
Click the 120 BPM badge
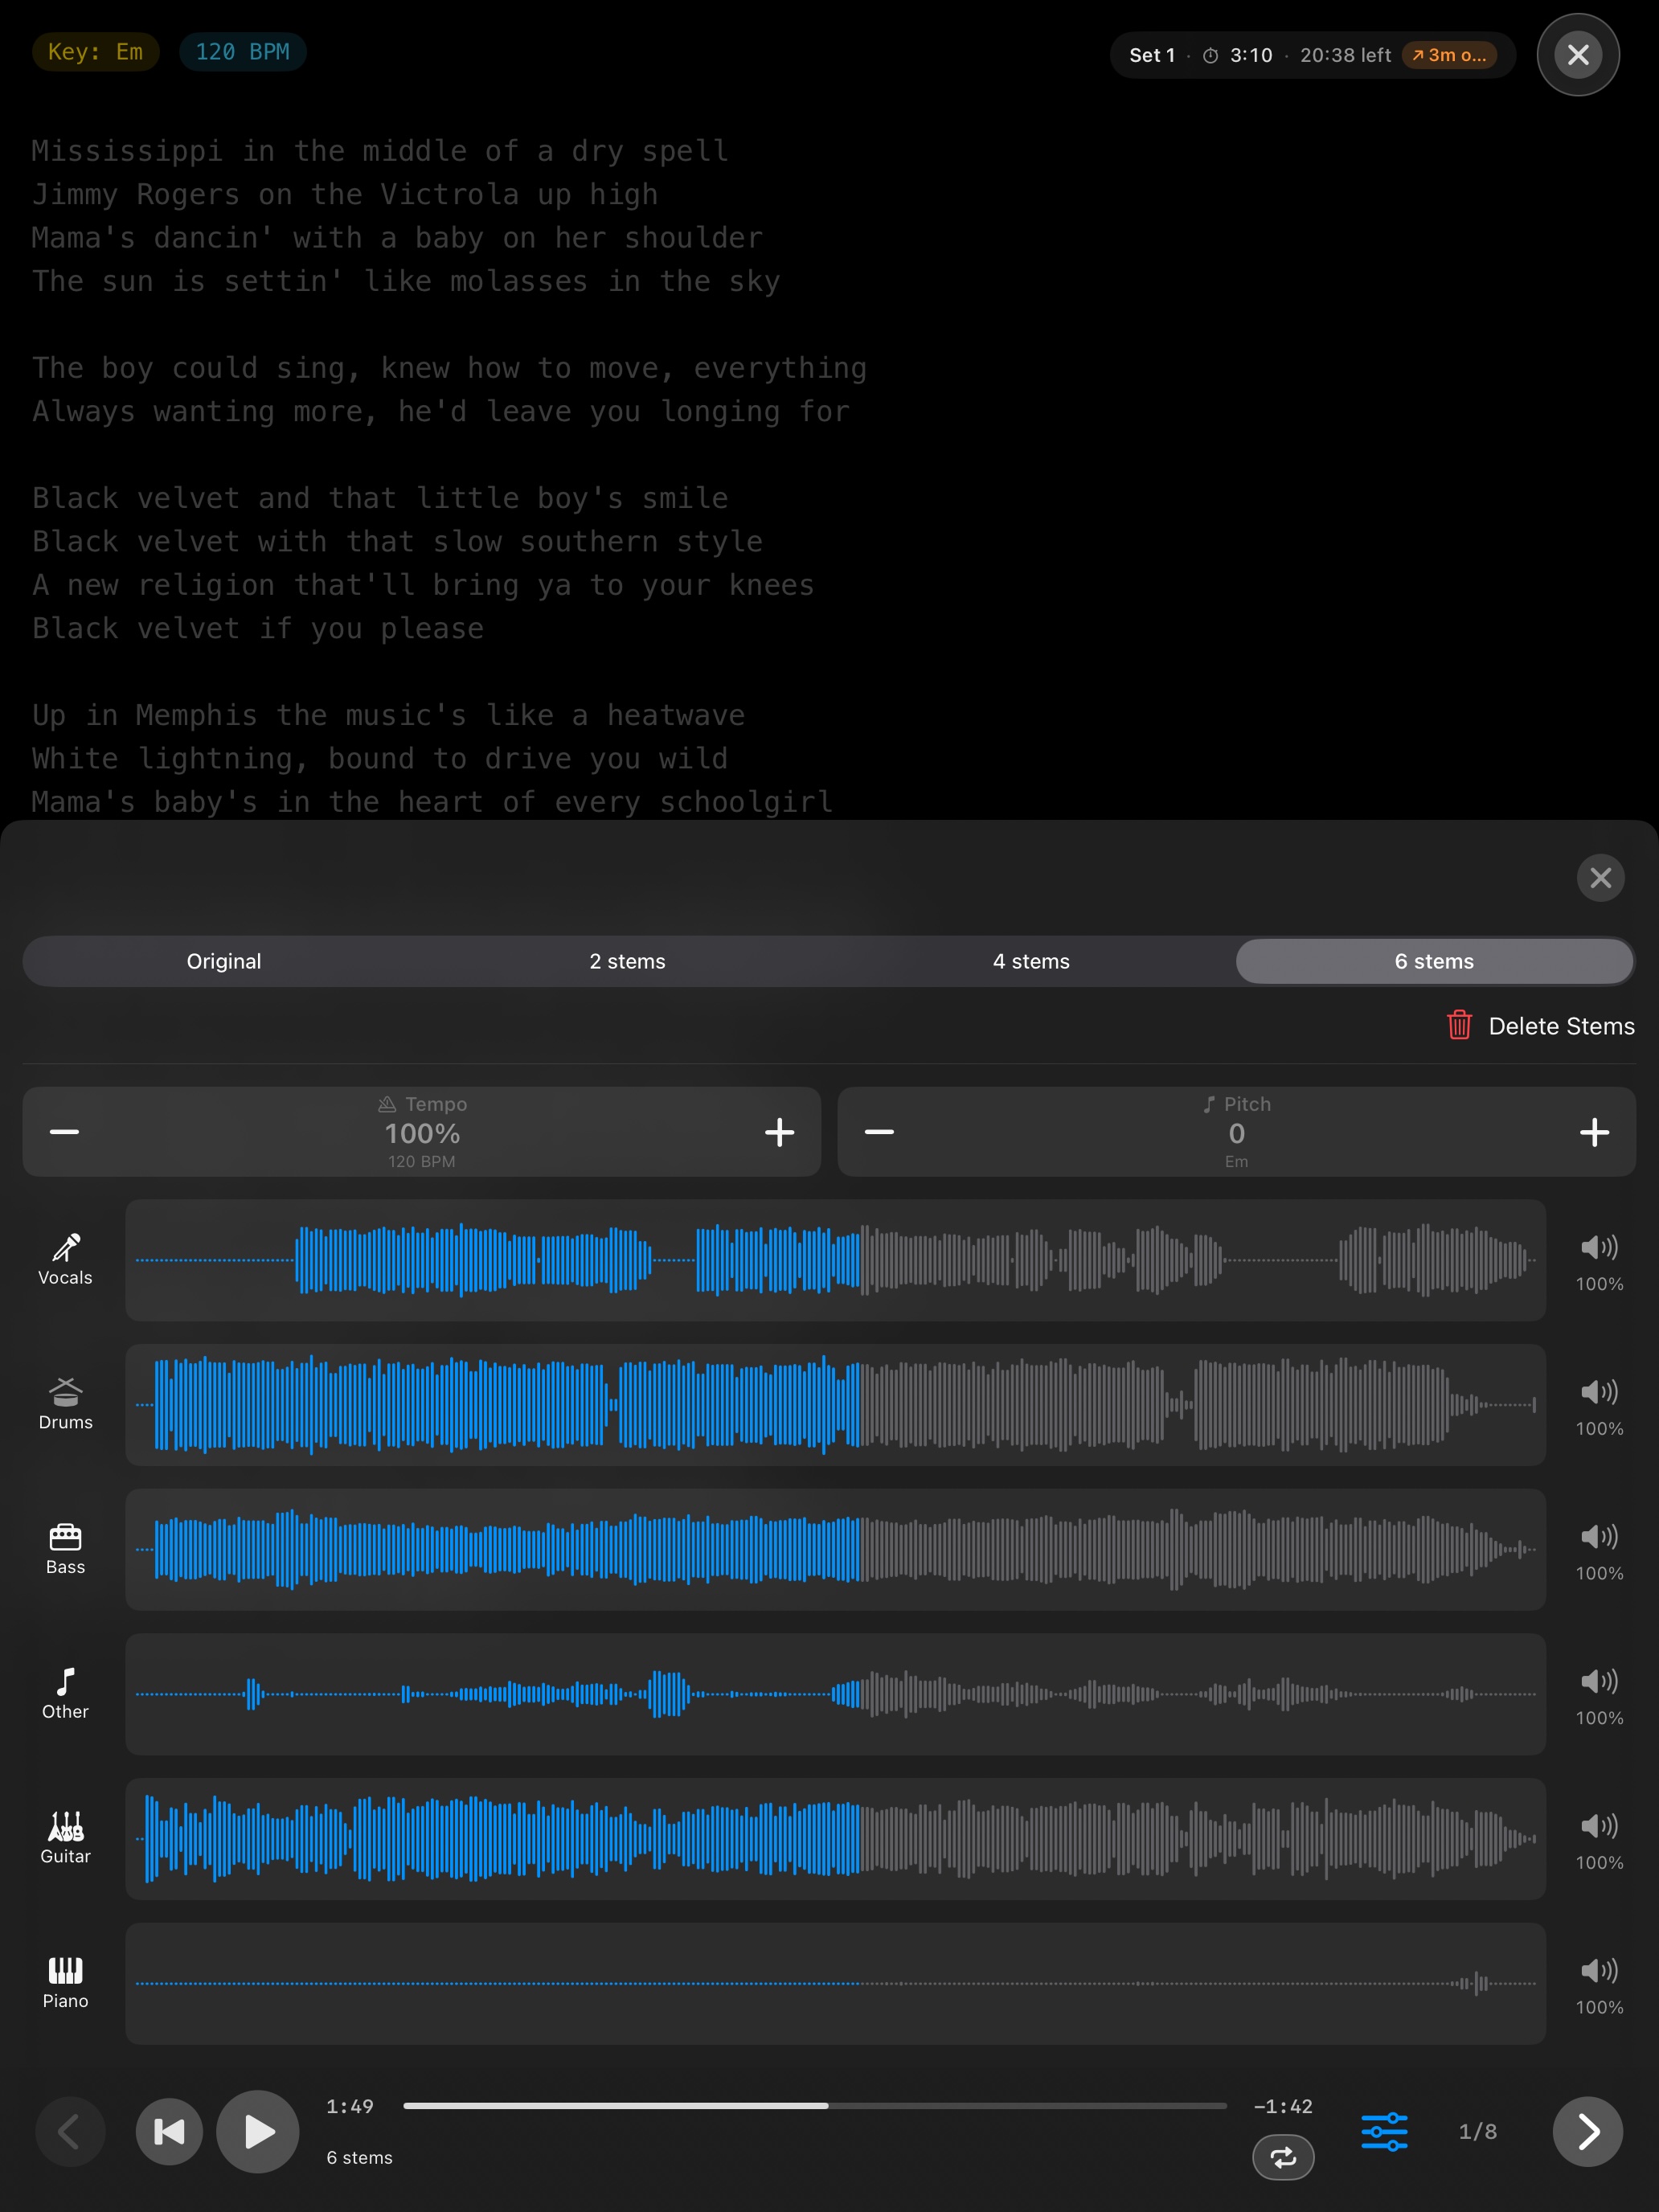[243, 52]
